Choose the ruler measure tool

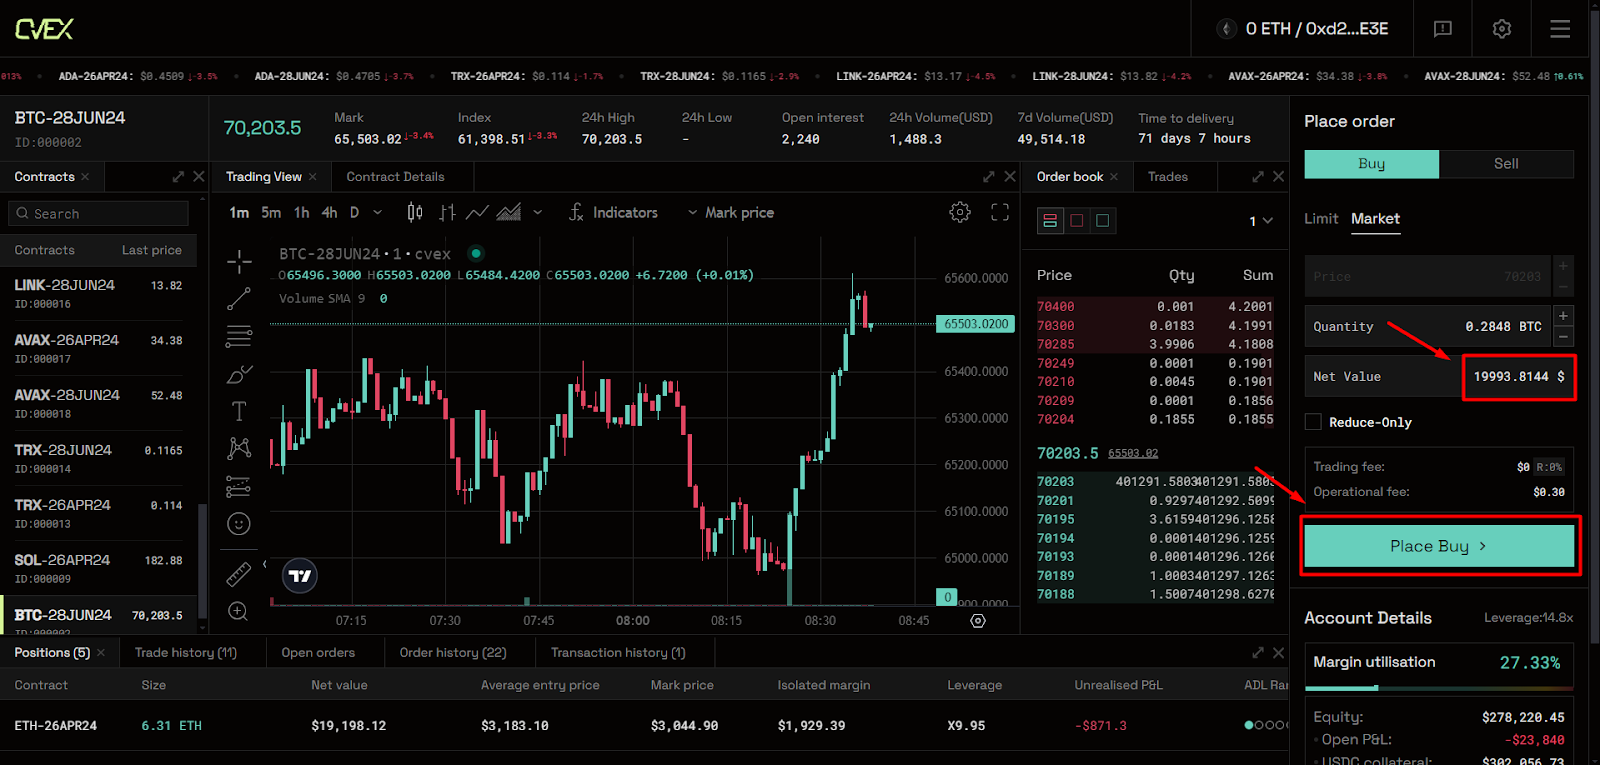pyautogui.click(x=239, y=574)
